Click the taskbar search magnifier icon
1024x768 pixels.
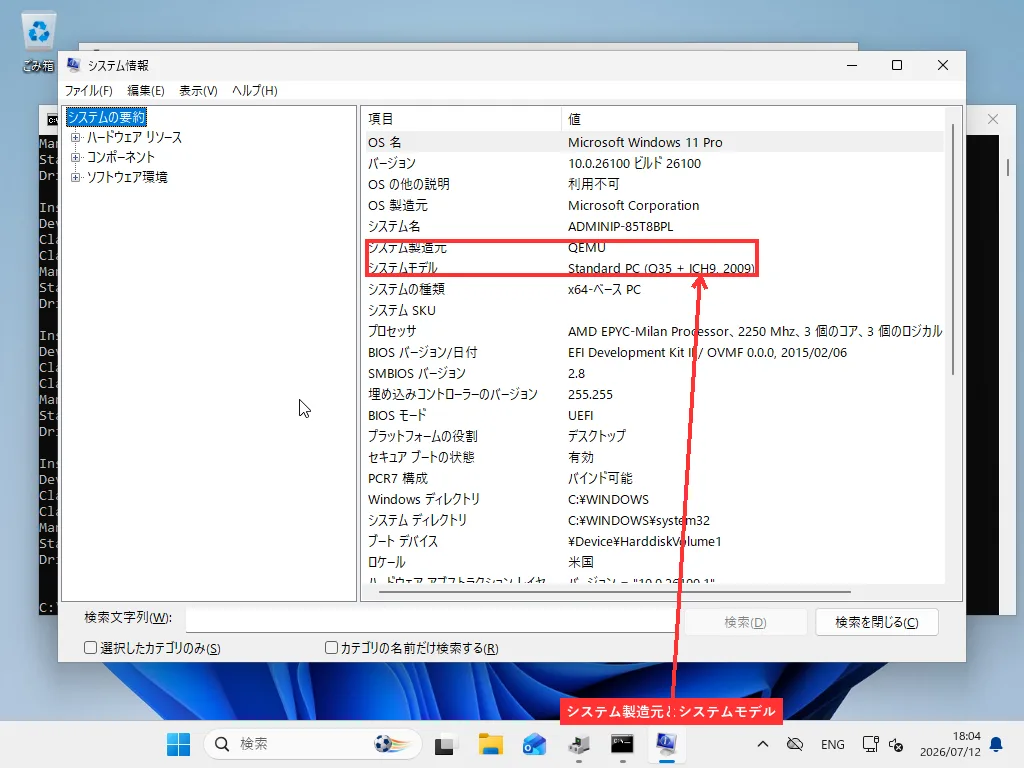click(x=222, y=744)
